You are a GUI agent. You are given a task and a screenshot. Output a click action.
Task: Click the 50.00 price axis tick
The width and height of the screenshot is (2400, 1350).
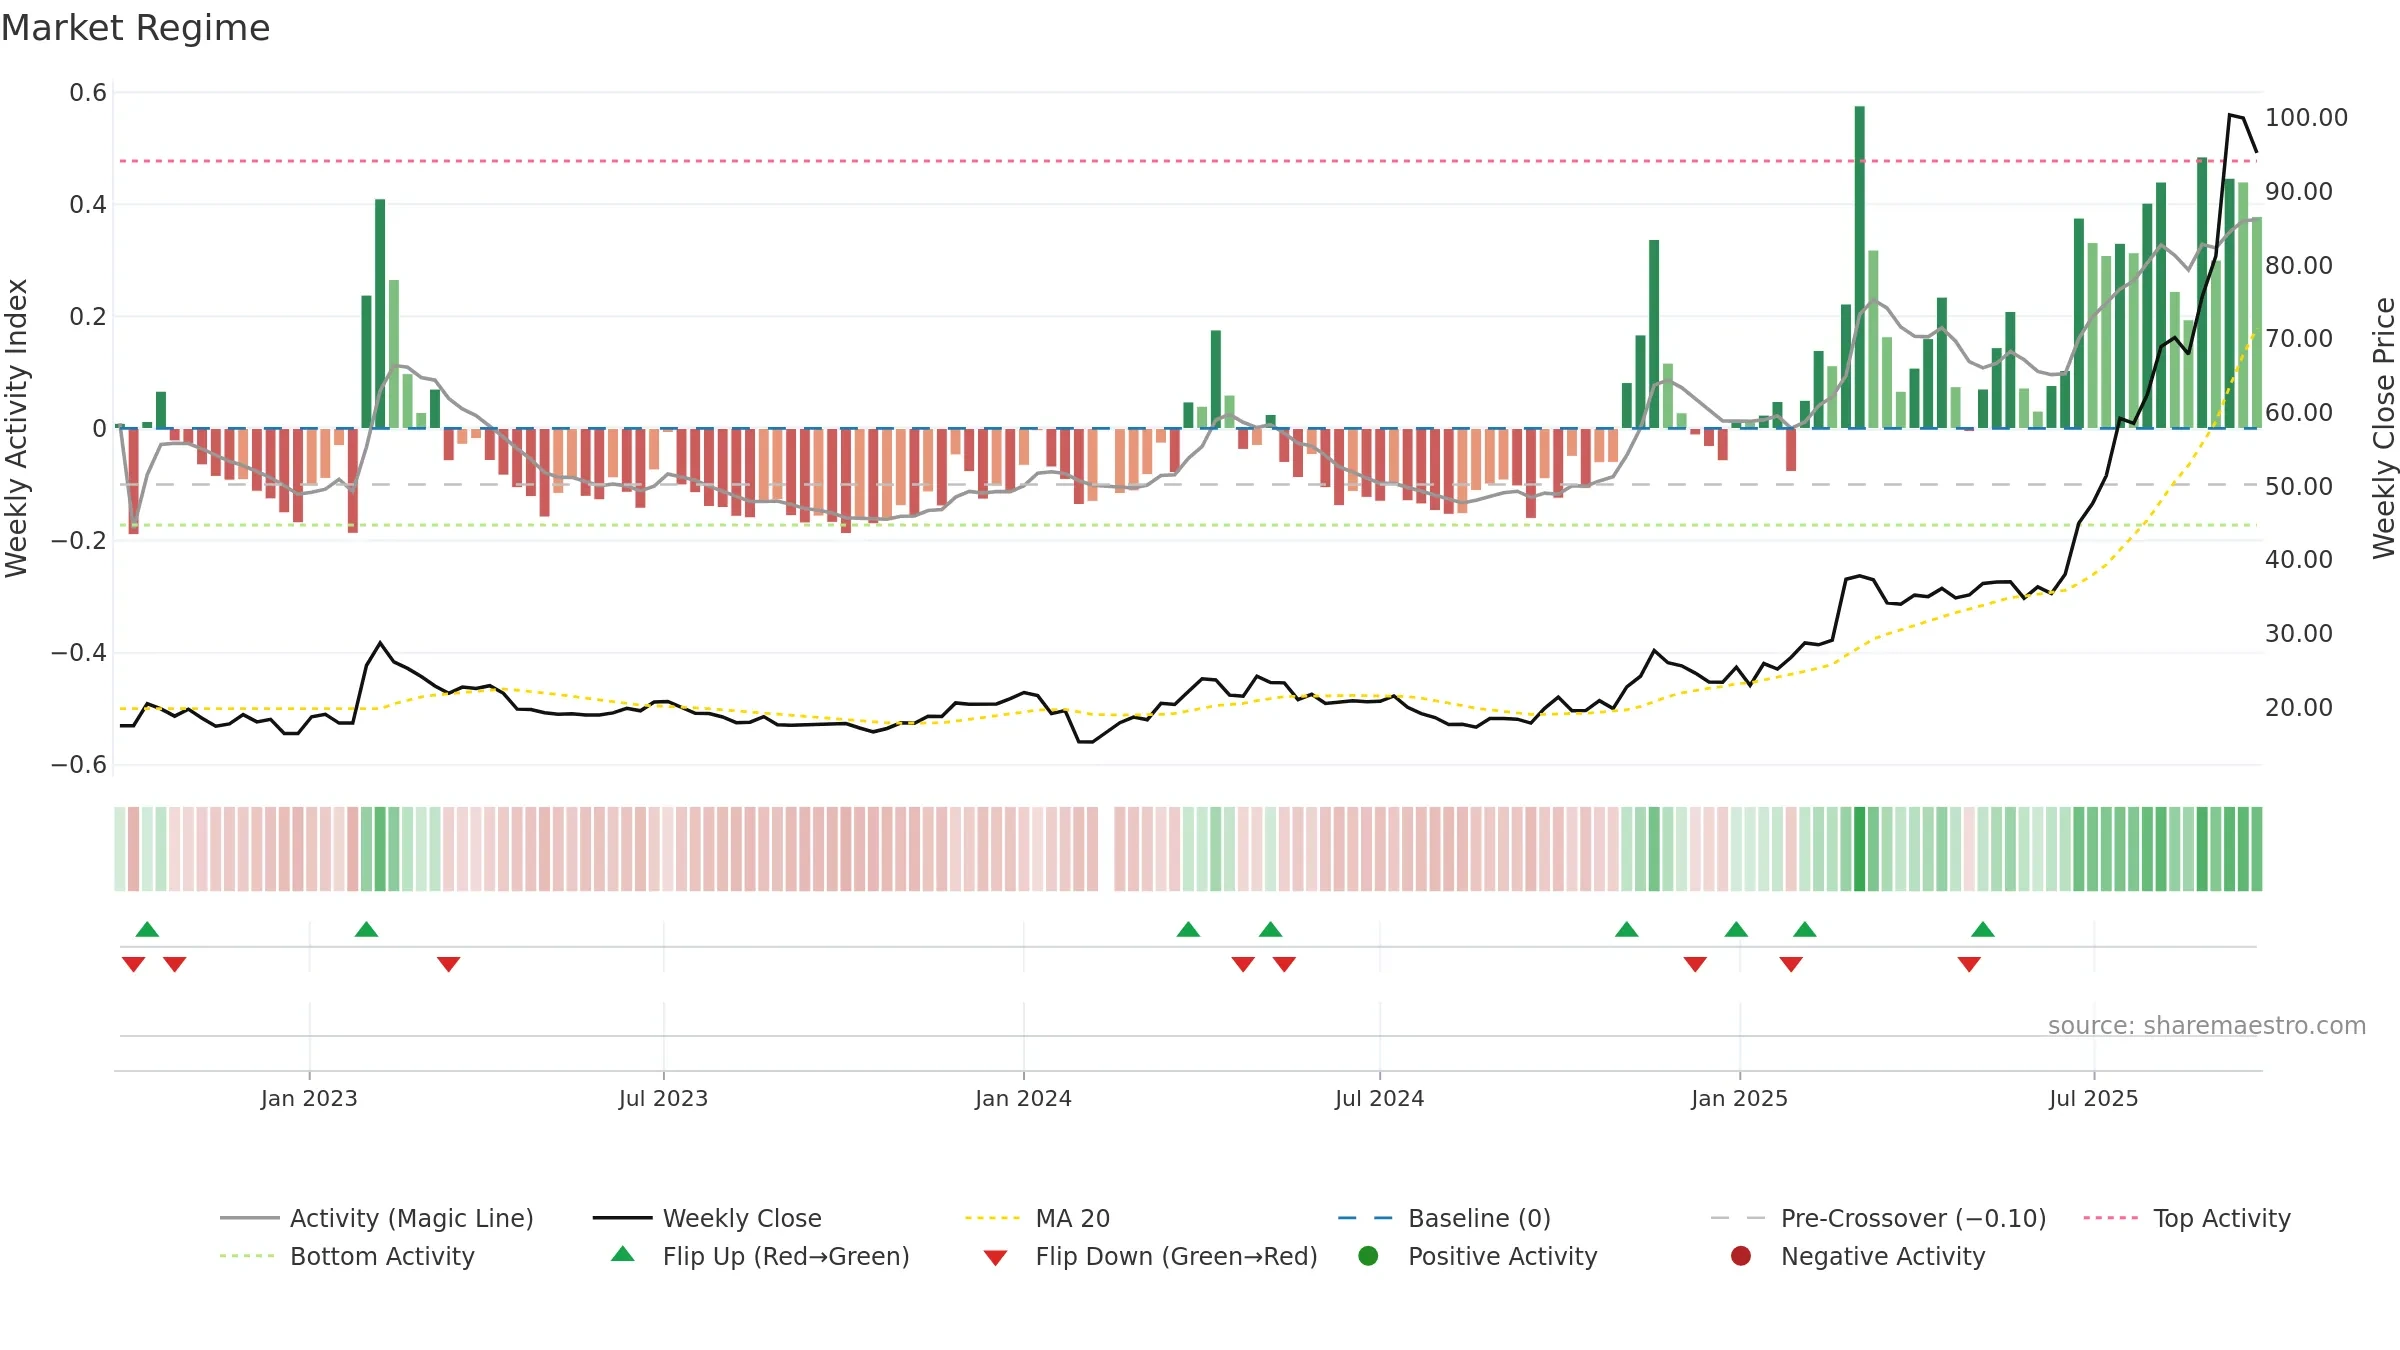[2298, 486]
